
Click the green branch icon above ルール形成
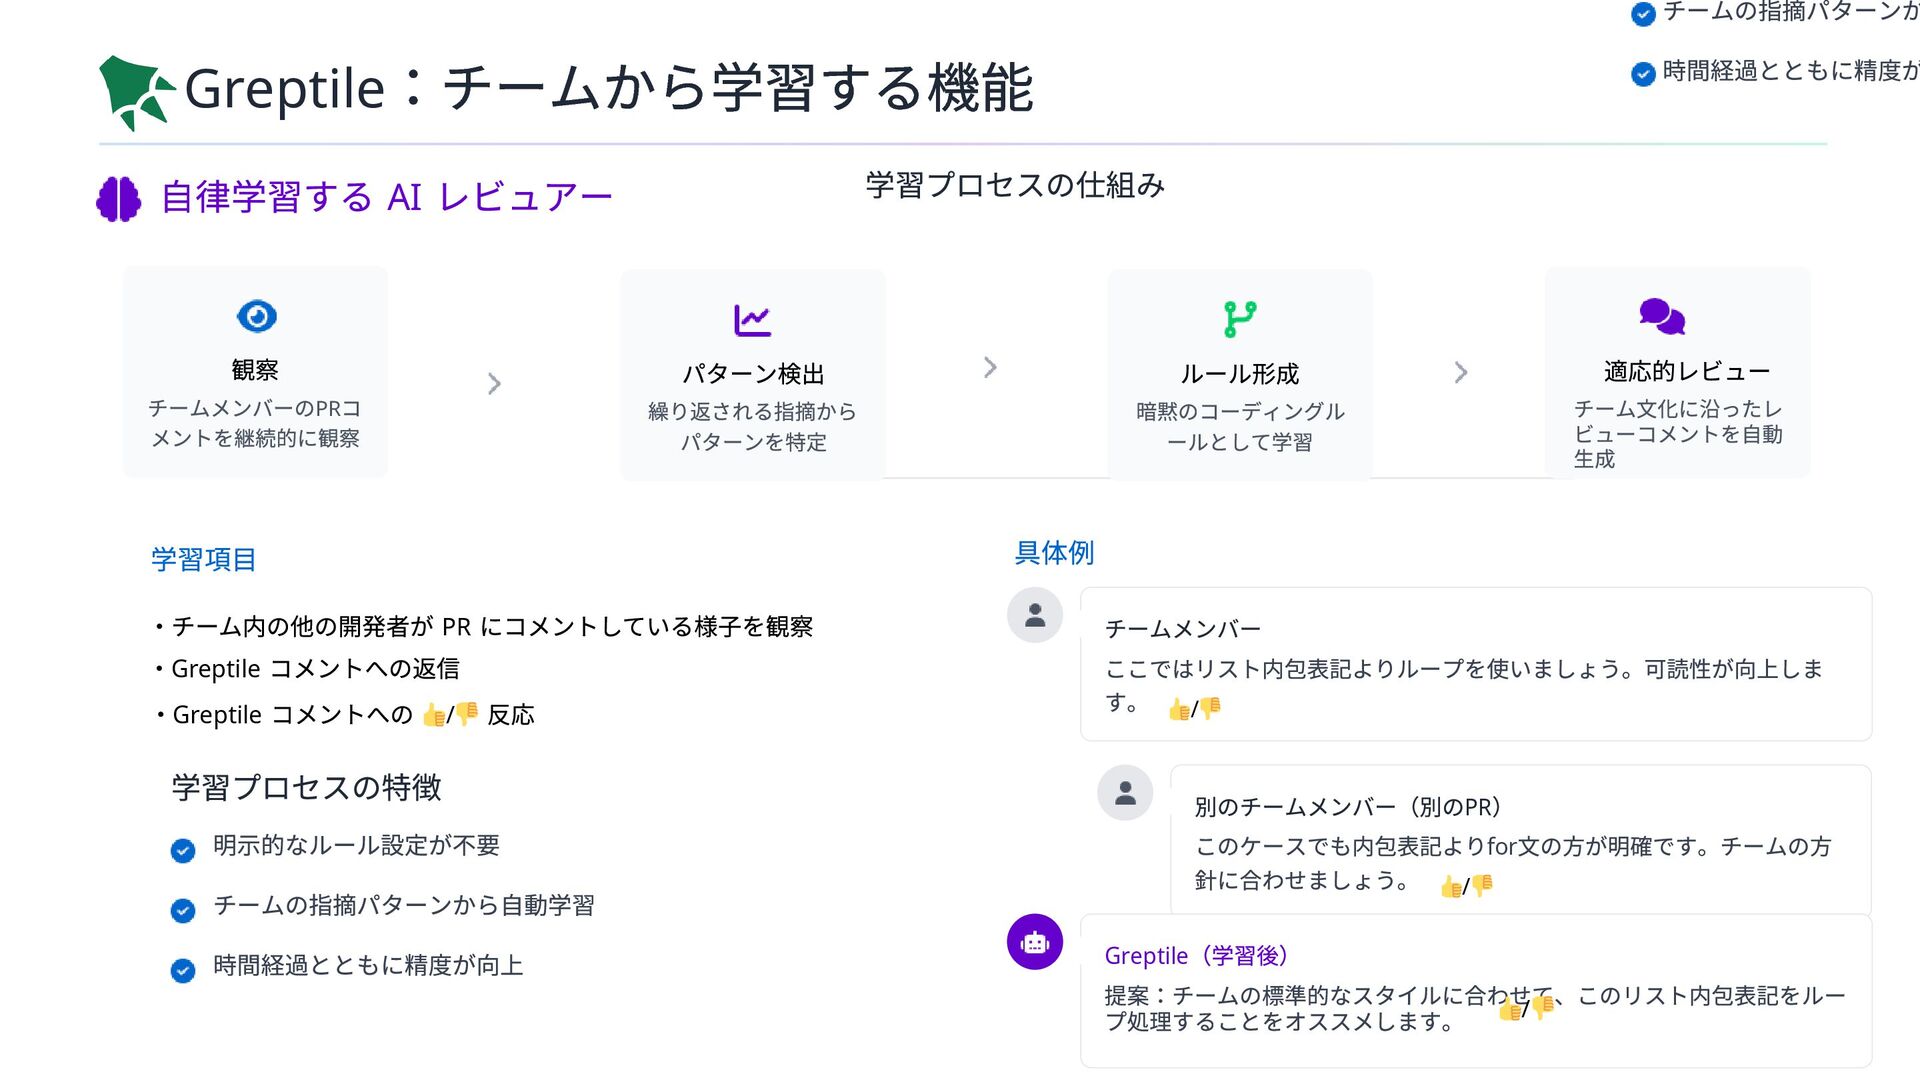coord(1240,320)
